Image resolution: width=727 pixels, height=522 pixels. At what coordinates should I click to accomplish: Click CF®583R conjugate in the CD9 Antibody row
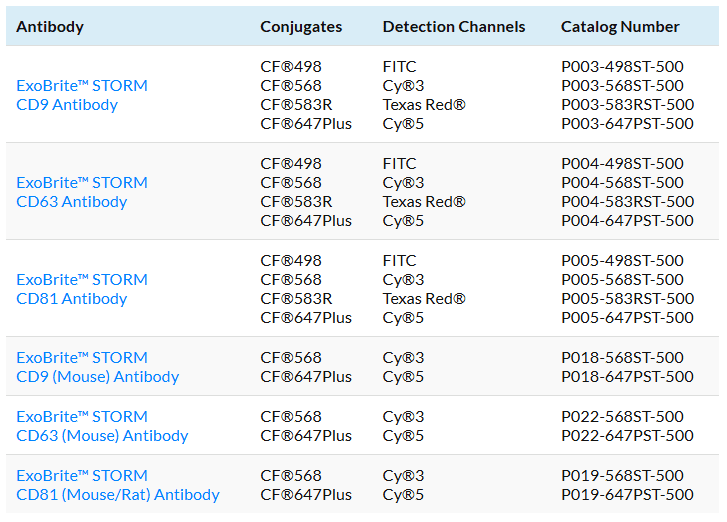(296, 105)
